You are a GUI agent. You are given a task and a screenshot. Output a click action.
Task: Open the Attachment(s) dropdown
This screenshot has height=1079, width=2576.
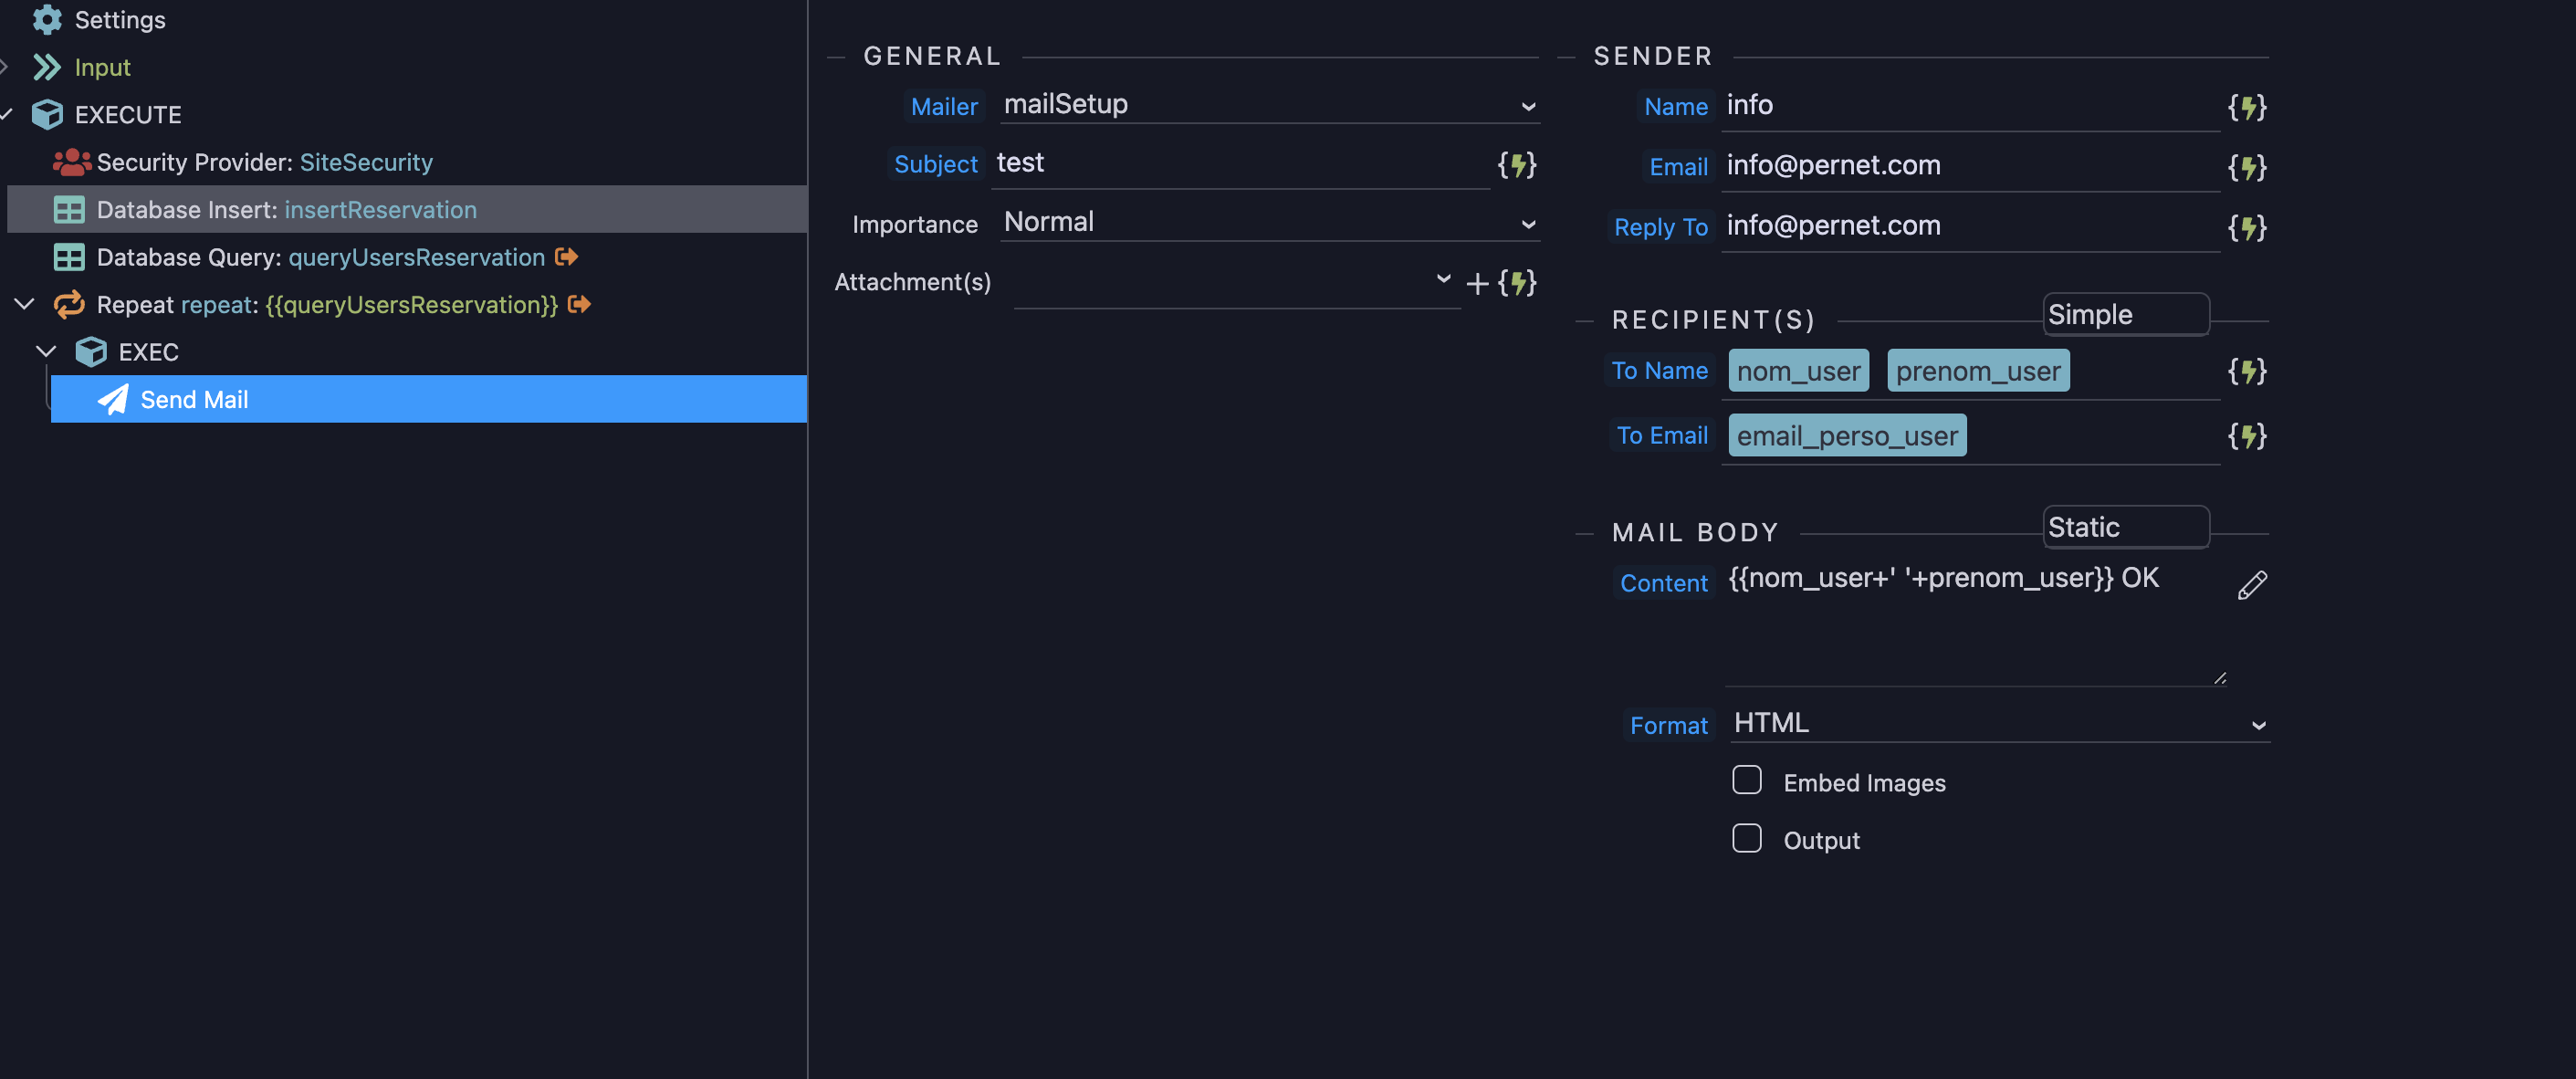click(x=1237, y=283)
